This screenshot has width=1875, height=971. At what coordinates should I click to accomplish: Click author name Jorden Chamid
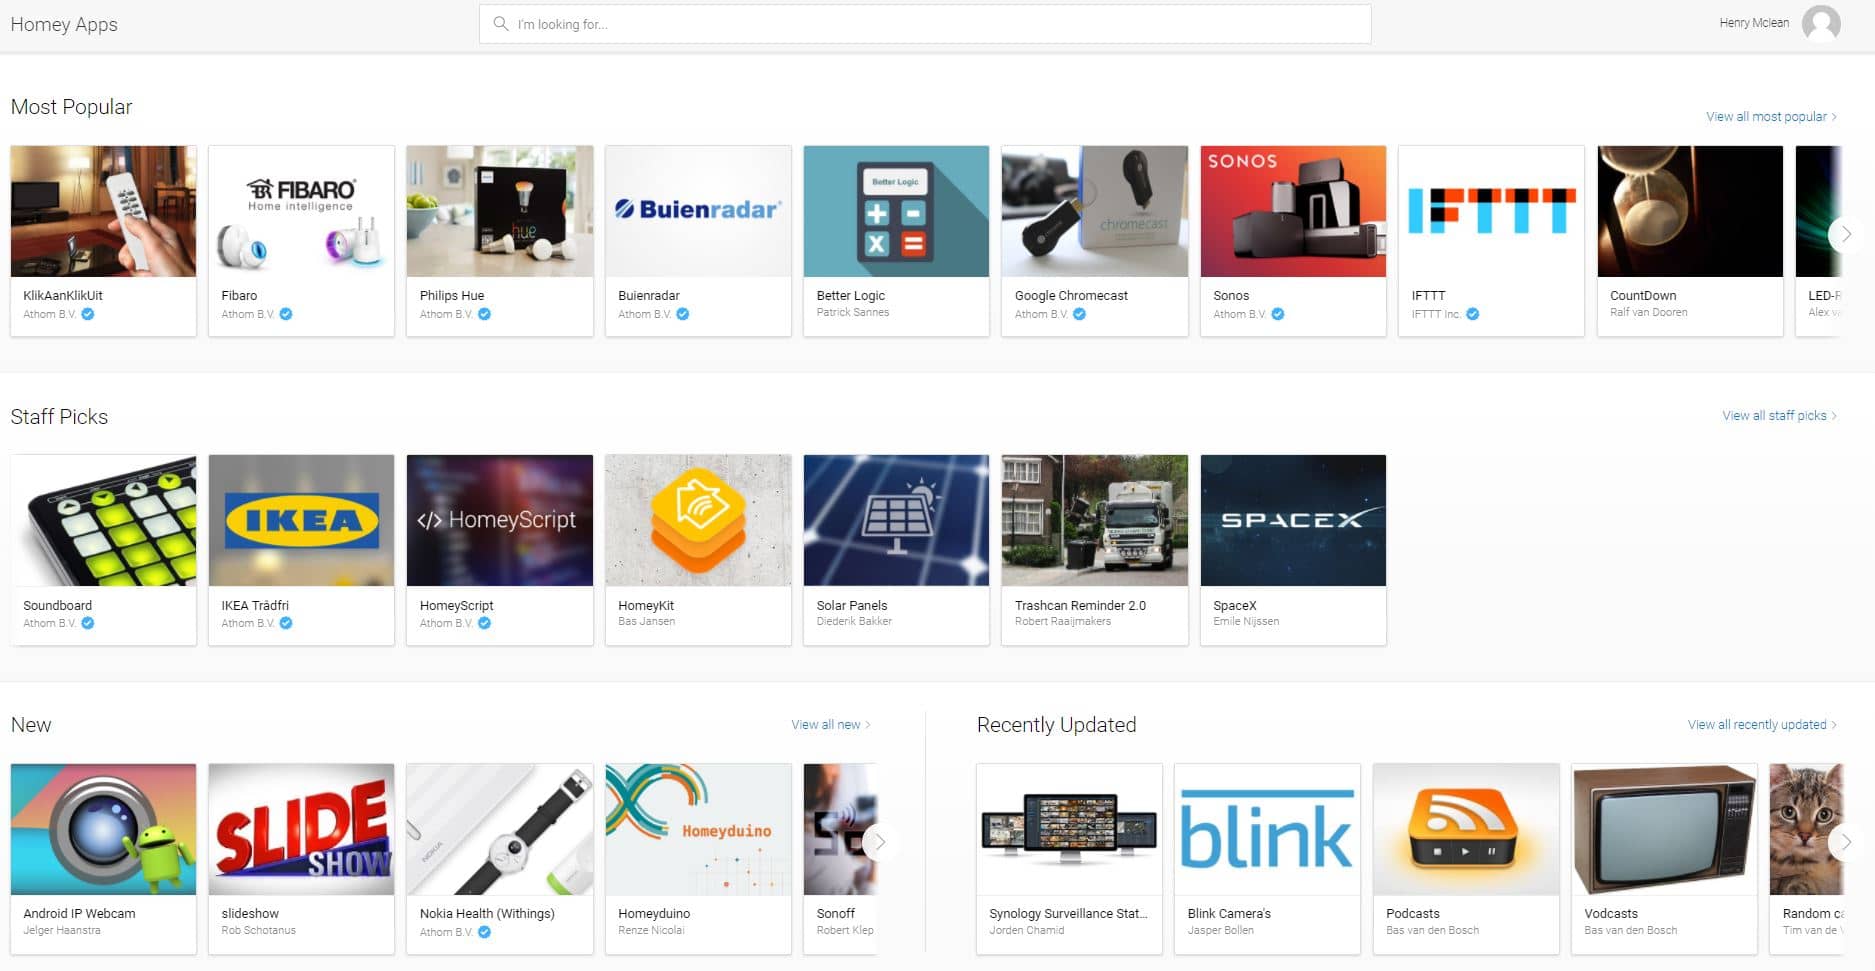pyautogui.click(x=1026, y=930)
